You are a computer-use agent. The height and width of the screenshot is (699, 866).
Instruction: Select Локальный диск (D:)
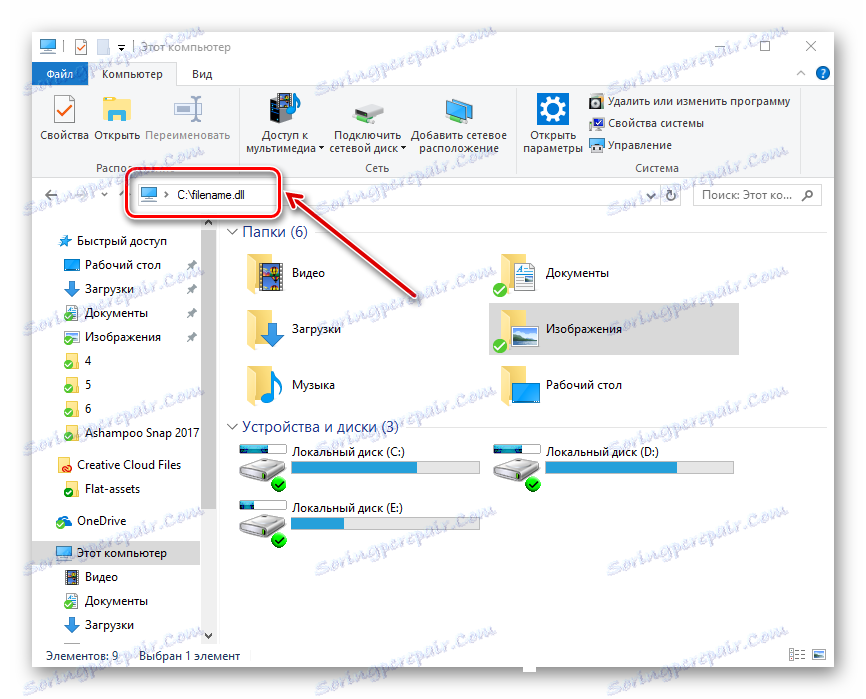(x=614, y=467)
